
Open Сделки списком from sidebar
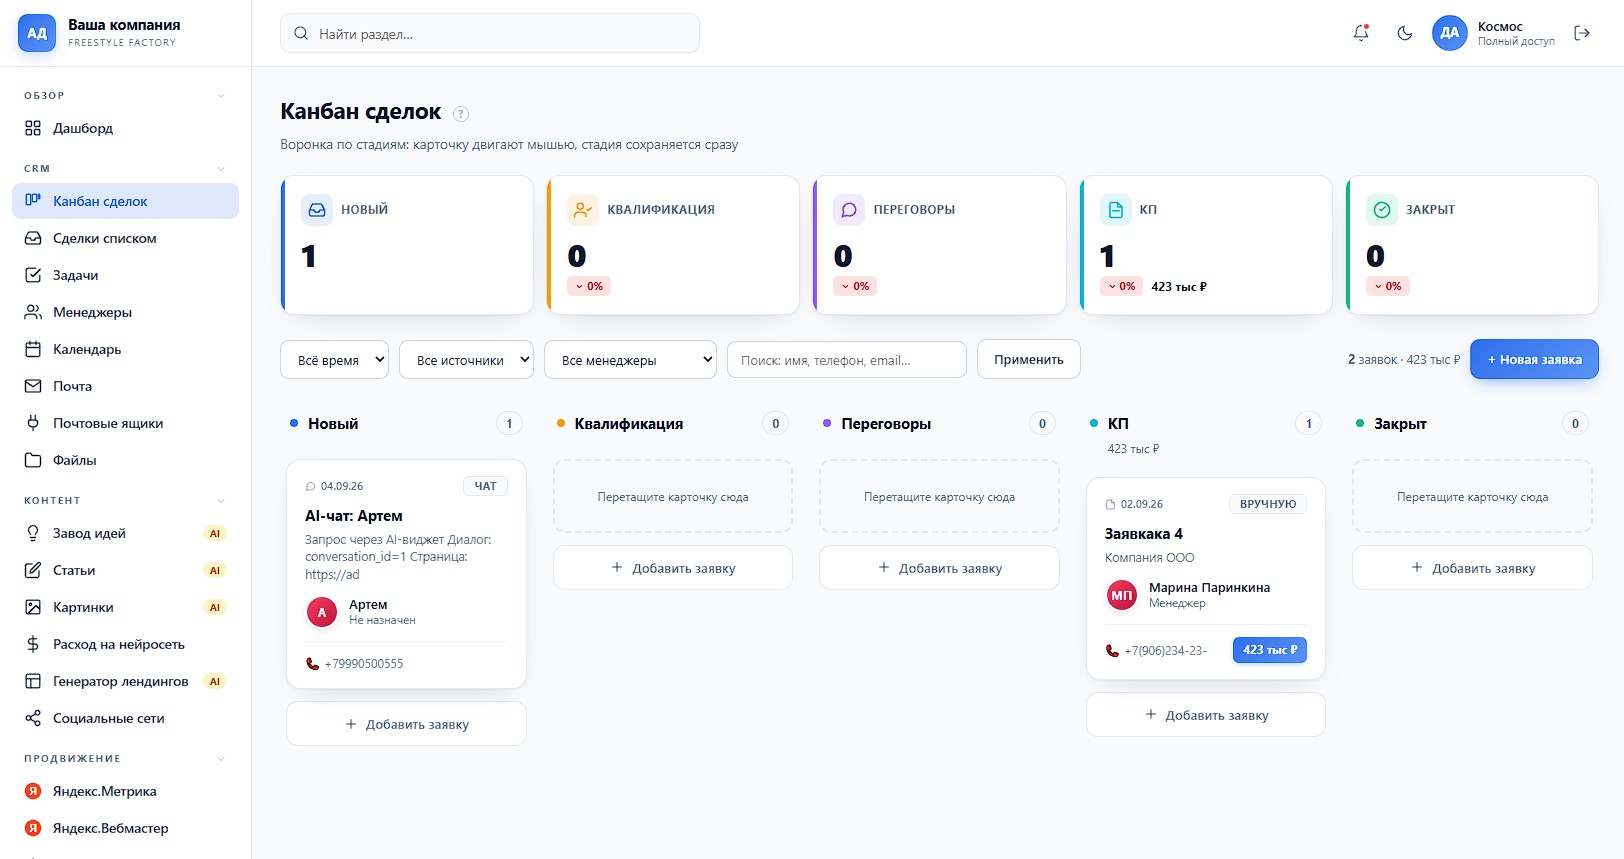pos(125,238)
